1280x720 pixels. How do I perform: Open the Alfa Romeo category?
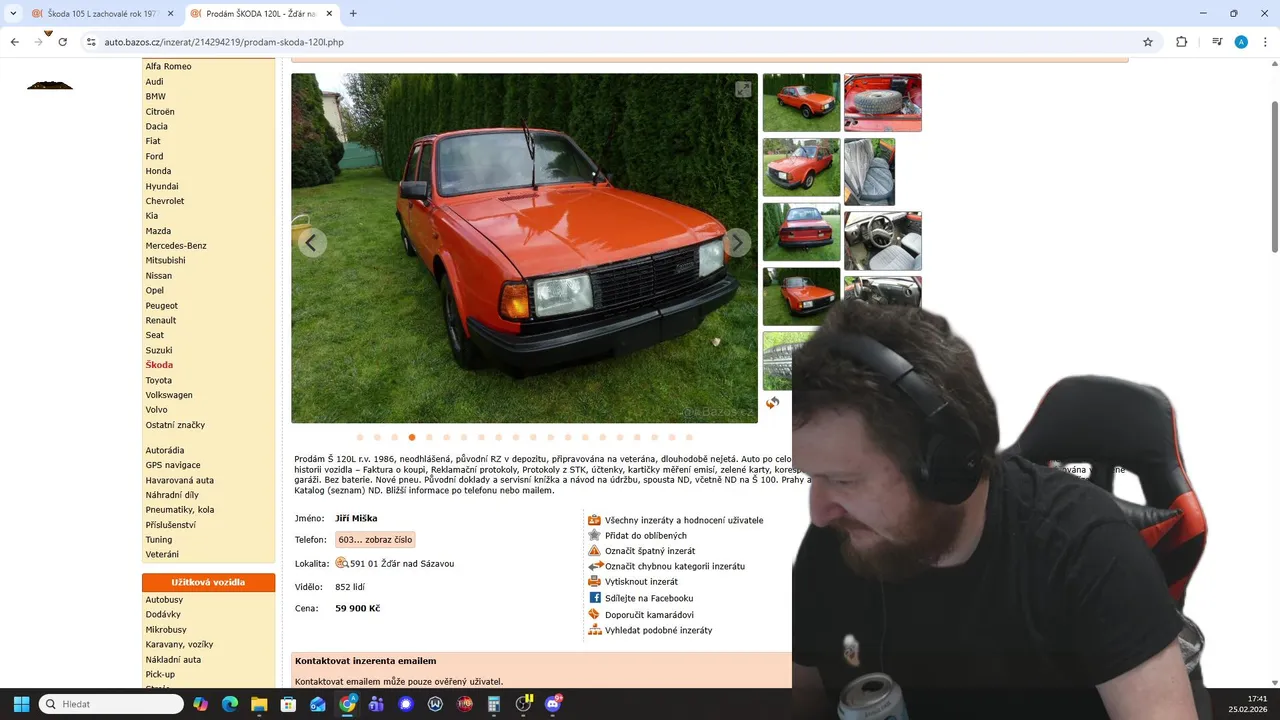click(168, 66)
